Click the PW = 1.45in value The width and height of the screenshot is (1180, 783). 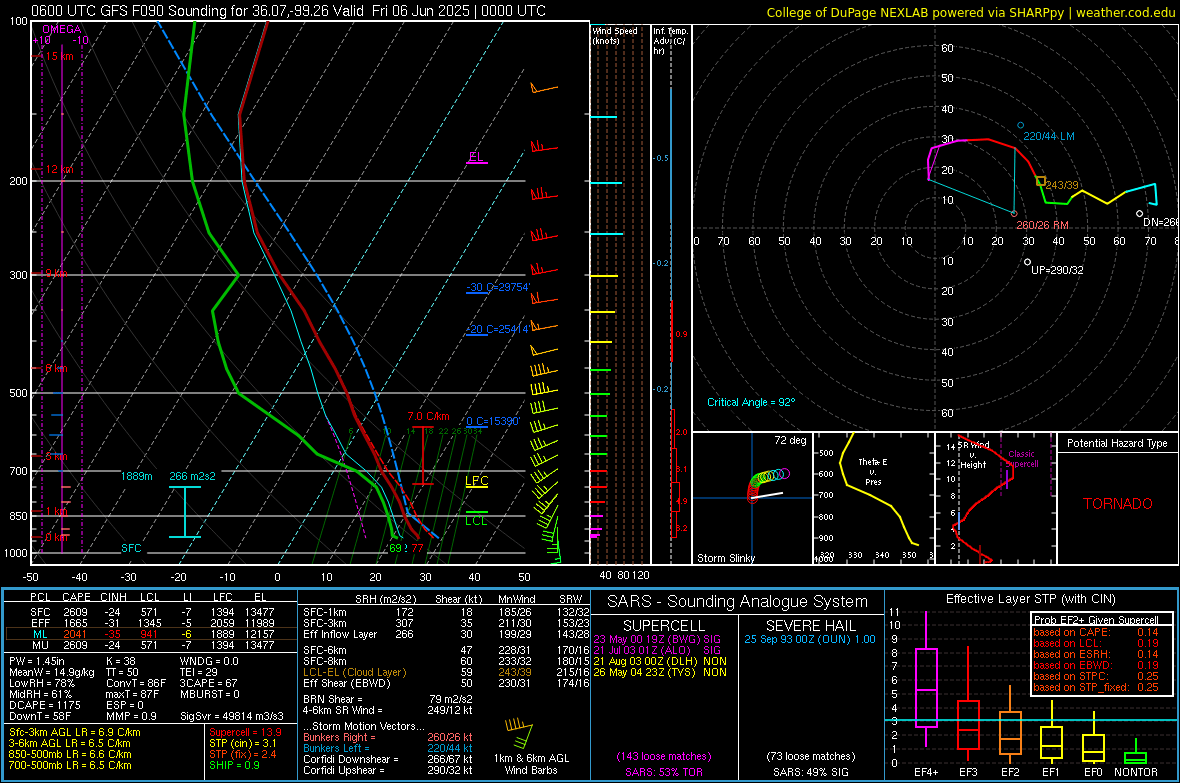[40, 661]
